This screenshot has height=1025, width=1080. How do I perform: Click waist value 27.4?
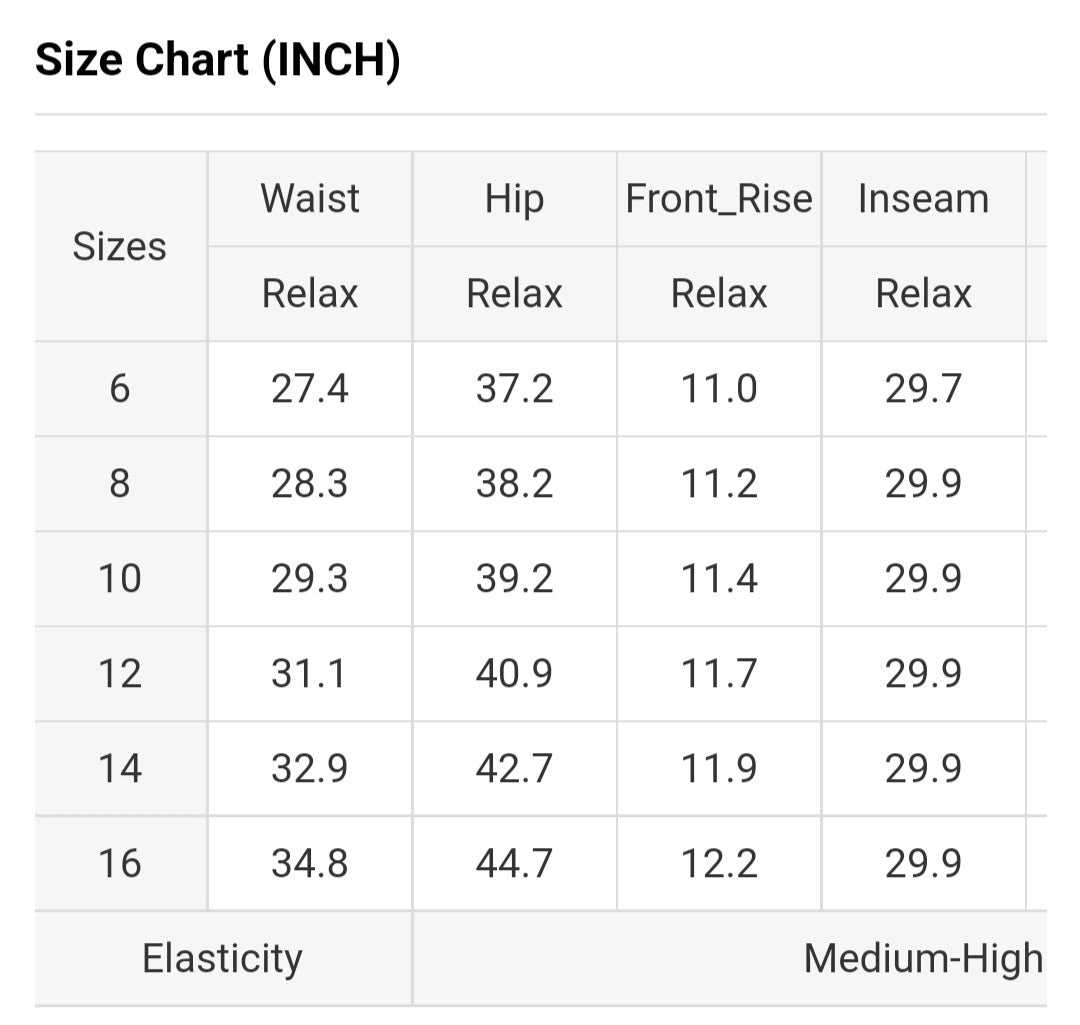(310, 388)
